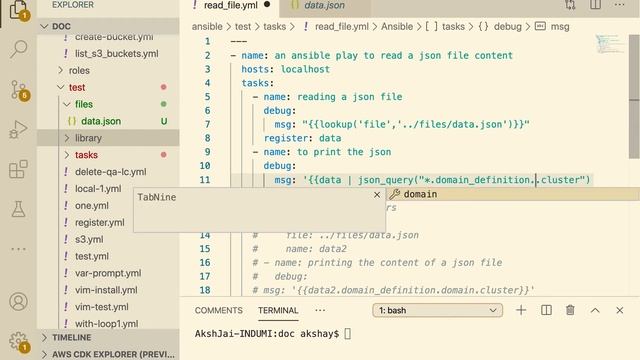Place cursor on line 7 lookup text
This screenshot has width=640, height=360.
[416, 124]
